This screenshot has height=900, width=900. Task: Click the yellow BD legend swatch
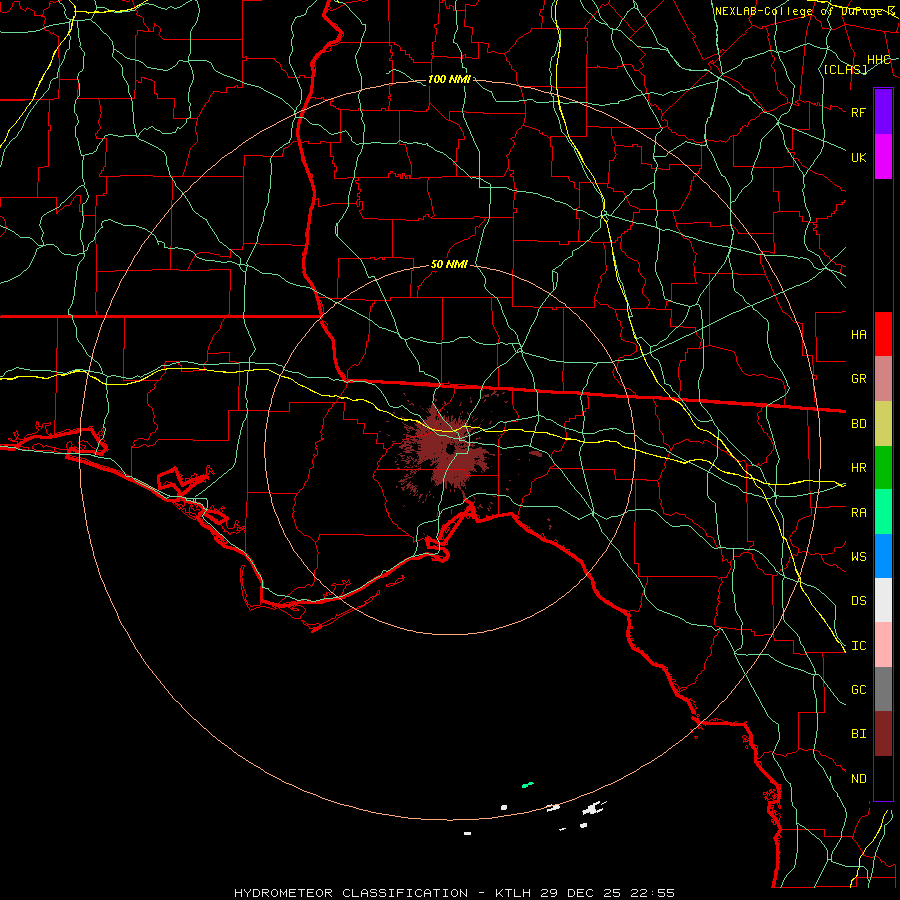click(883, 424)
